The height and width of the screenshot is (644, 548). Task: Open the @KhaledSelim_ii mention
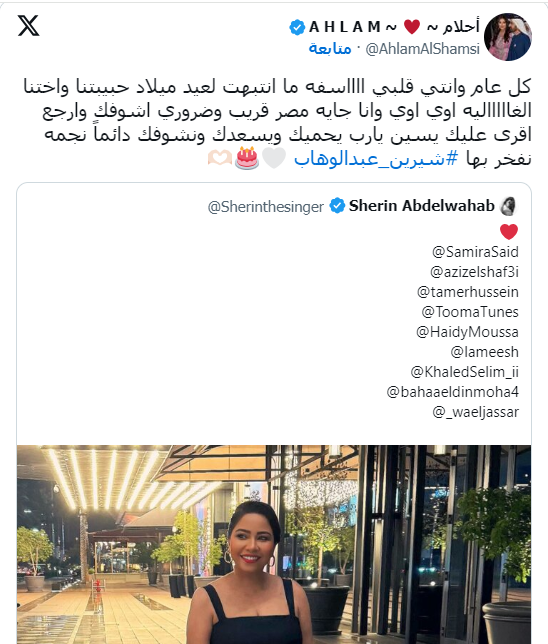pyautogui.click(x=464, y=372)
